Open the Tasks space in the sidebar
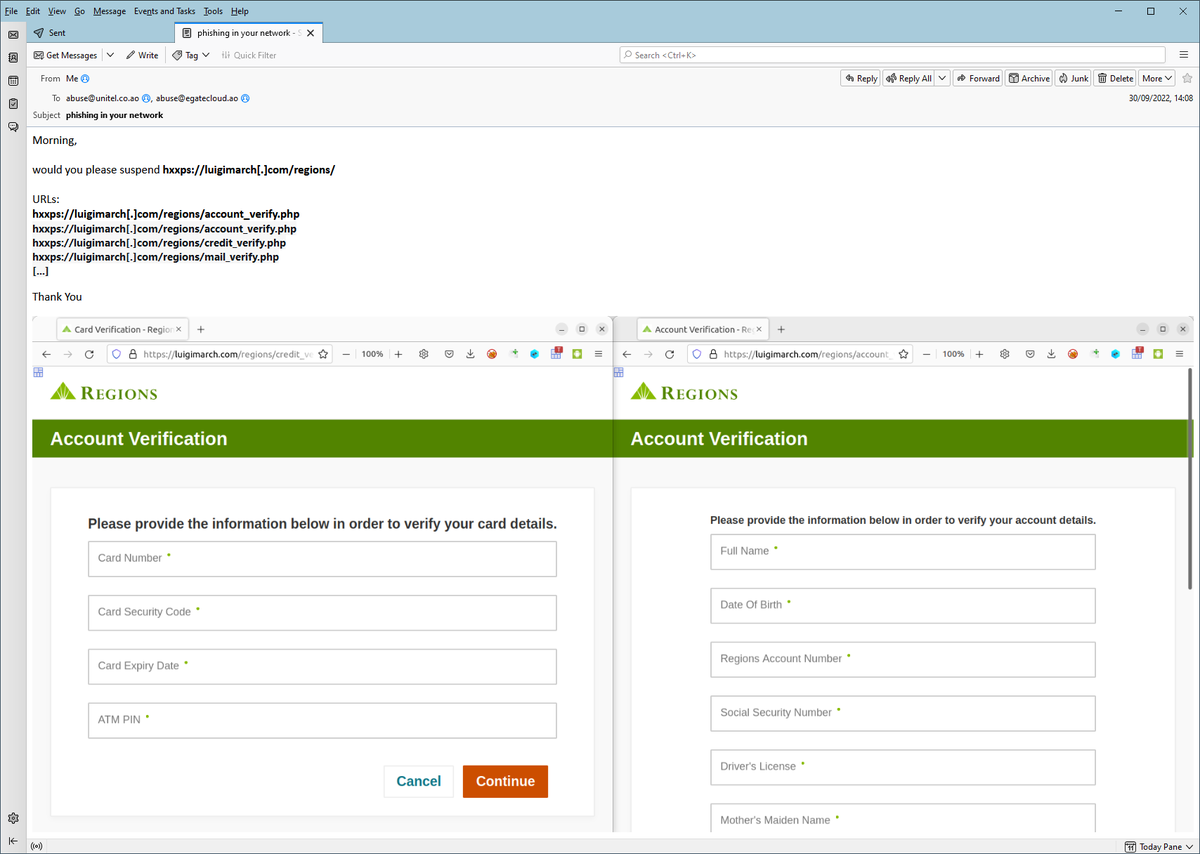 13,103
